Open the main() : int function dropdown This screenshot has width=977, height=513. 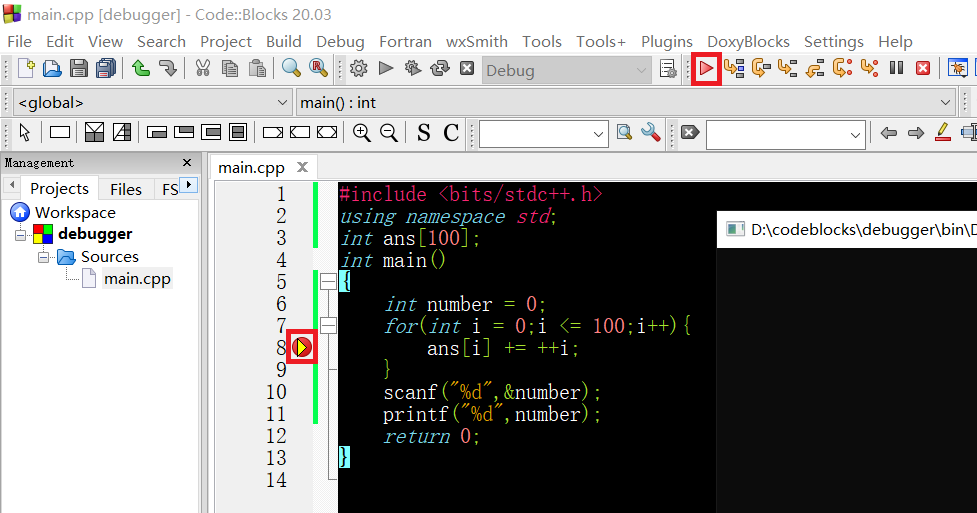click(626, 102)
